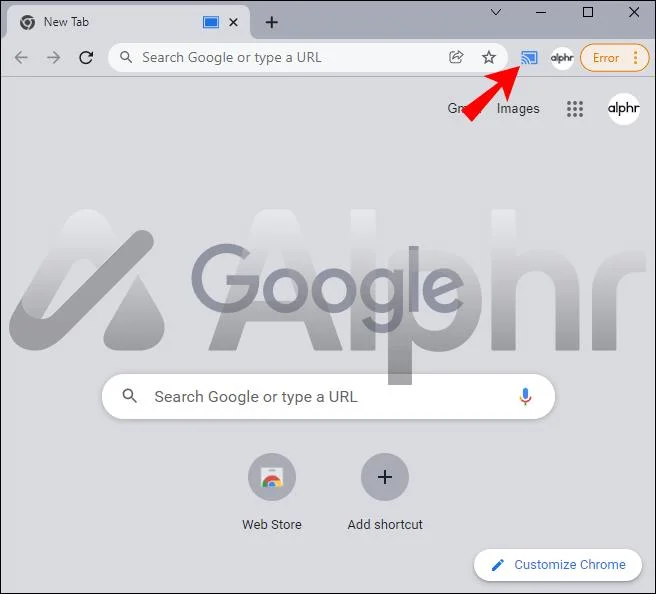656x594 pixels.
Task: Click the Add shortcut button
Action: pos(385,492)
